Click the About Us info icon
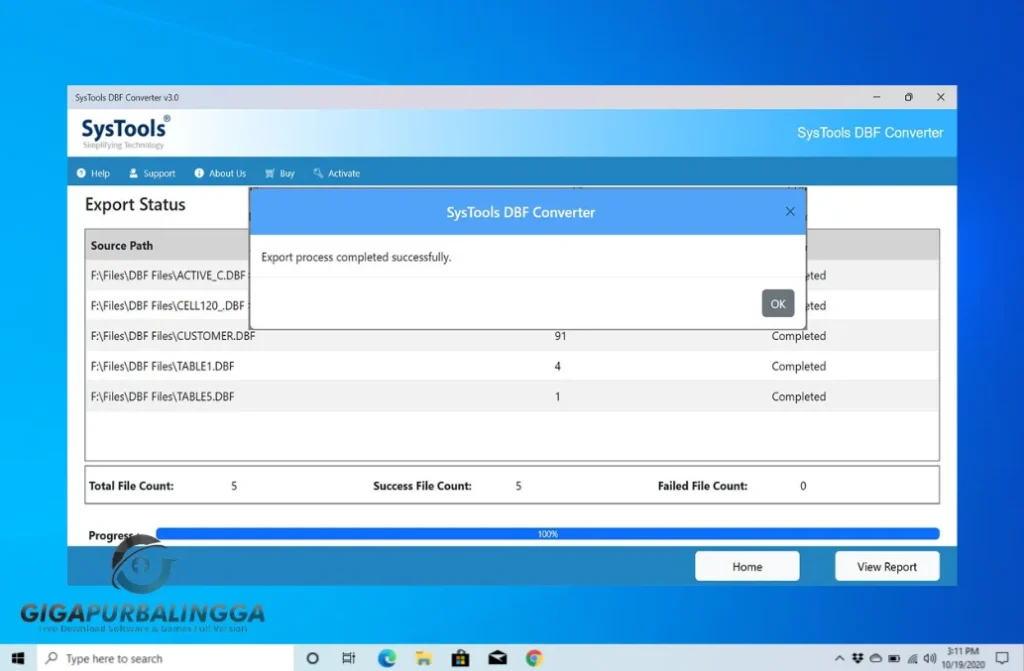 coord(201,173)
